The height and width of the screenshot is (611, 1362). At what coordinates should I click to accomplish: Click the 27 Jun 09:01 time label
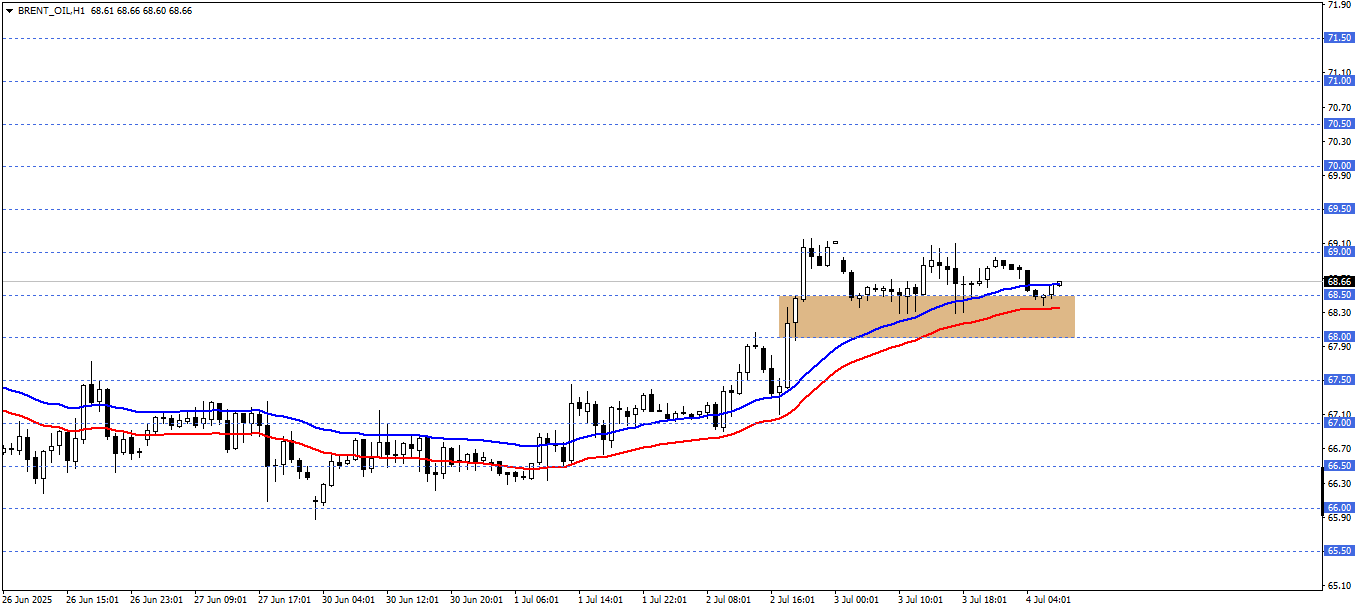pos(220,600)
